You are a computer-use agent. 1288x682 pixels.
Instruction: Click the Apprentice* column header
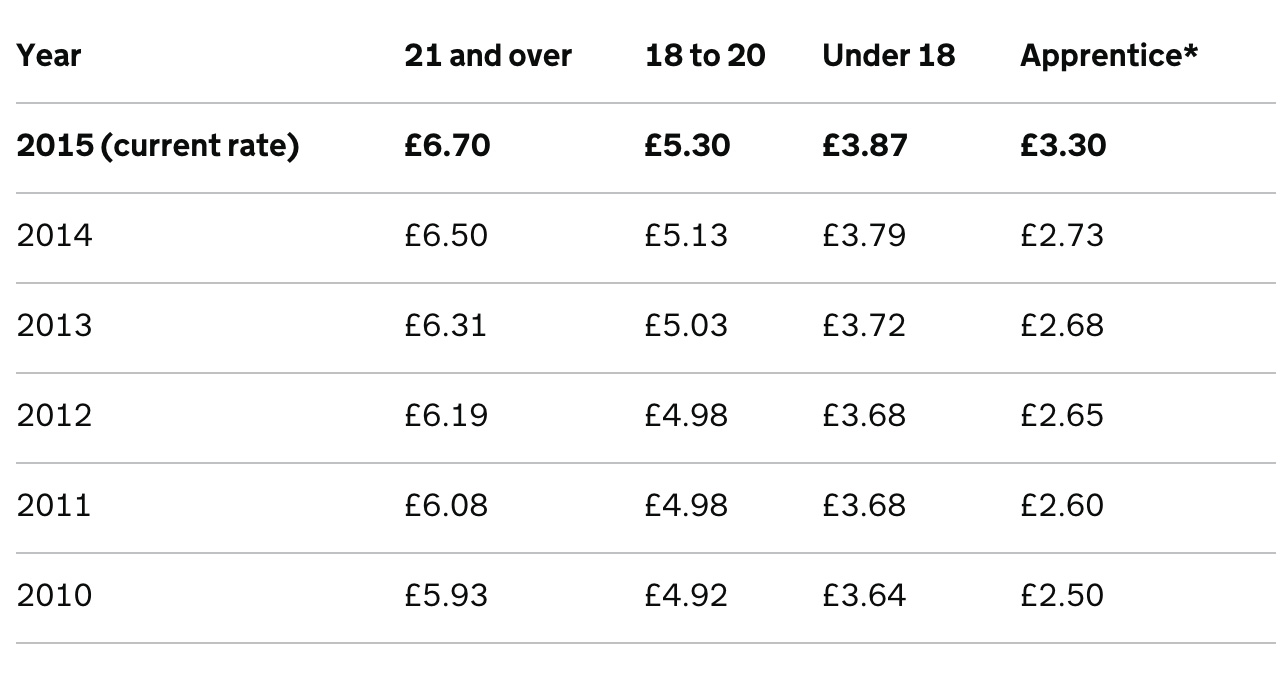pyautogui.click(x=1108, y=56)
